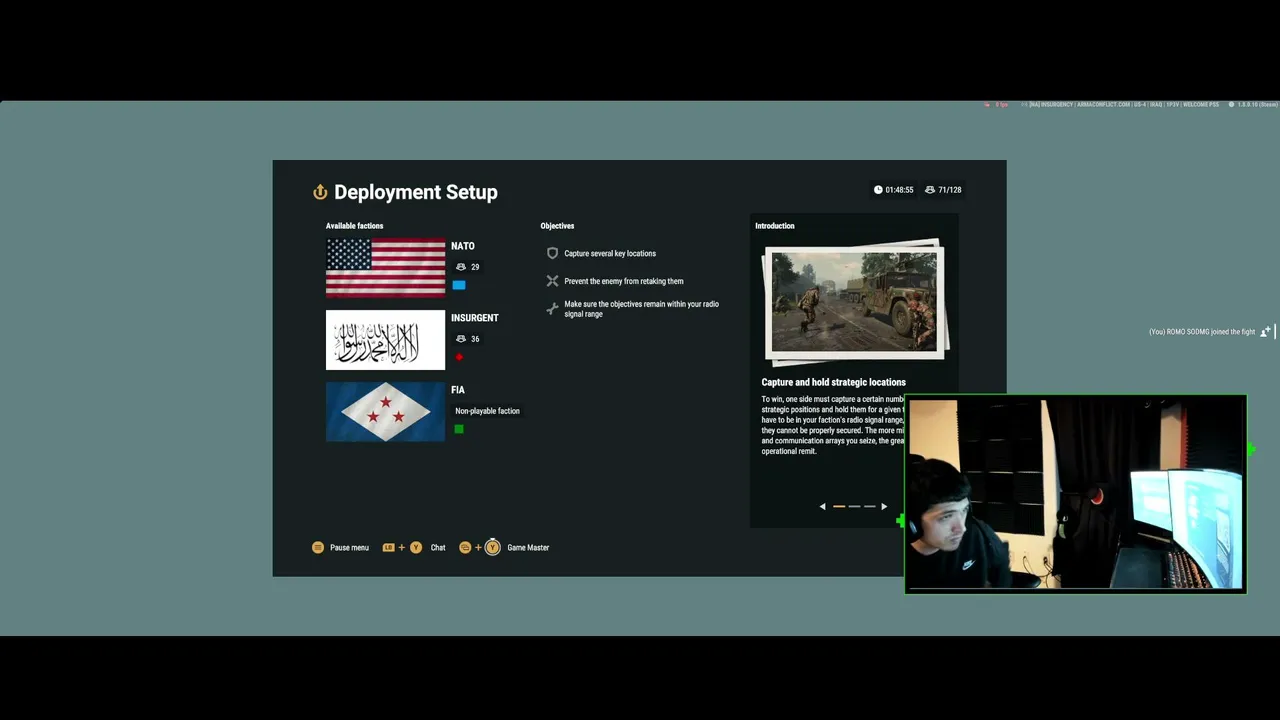Click the LB button icon for Chat
This screenshot has width=1280, height=720.
click(389, 548)
